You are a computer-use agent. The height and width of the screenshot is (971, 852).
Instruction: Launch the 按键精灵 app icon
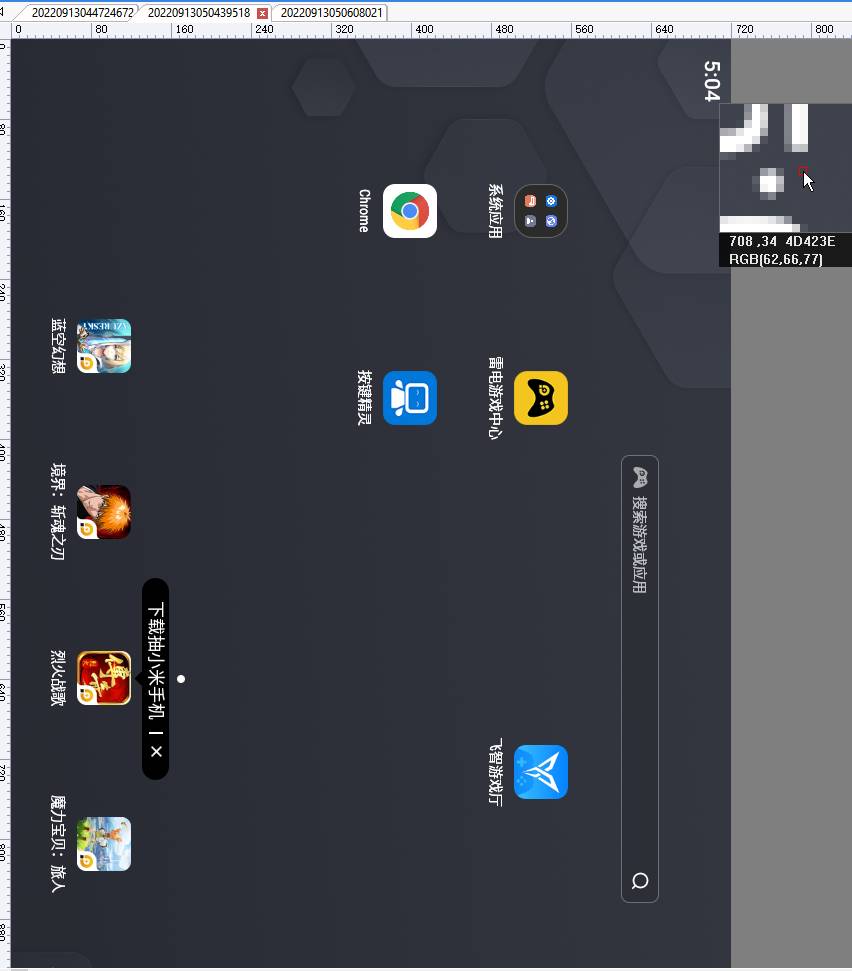click(410, 398)
